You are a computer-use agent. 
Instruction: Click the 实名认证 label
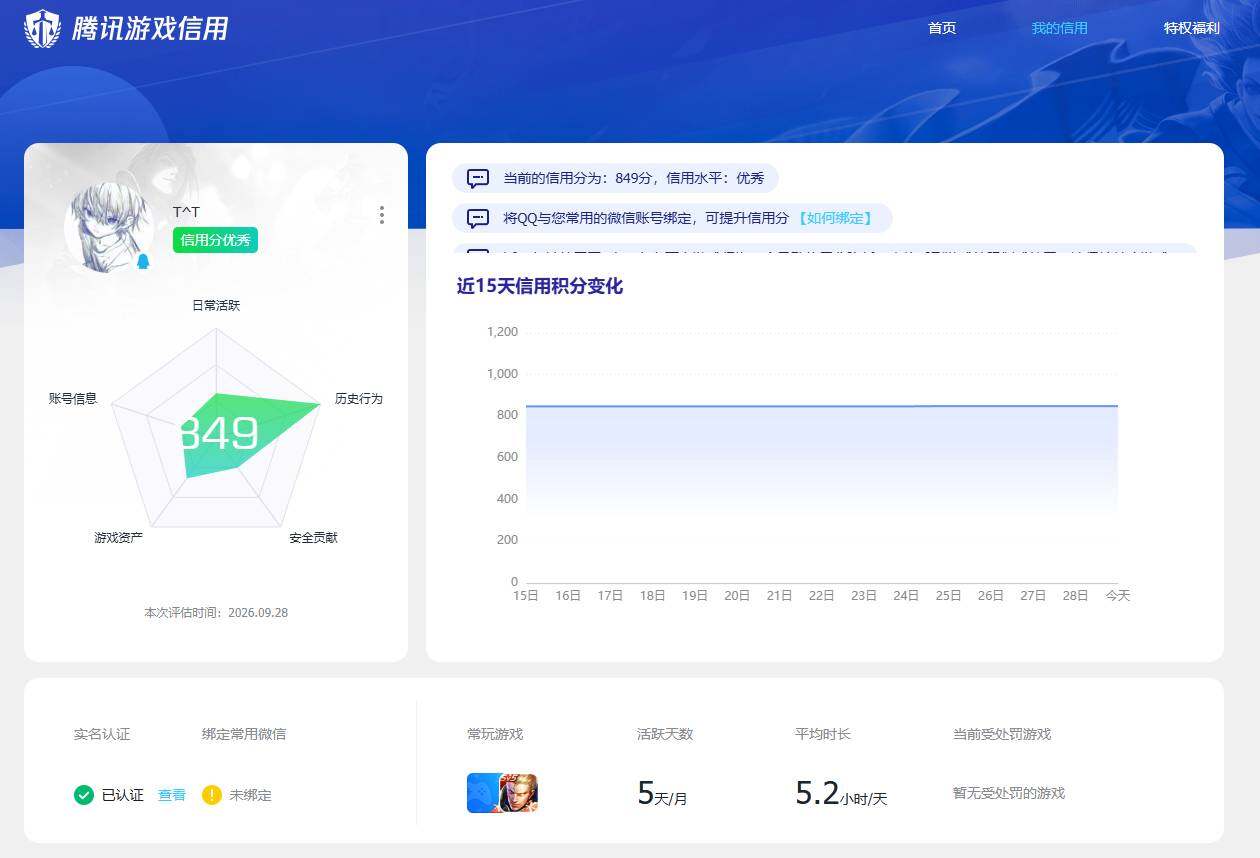pos(102,734)
